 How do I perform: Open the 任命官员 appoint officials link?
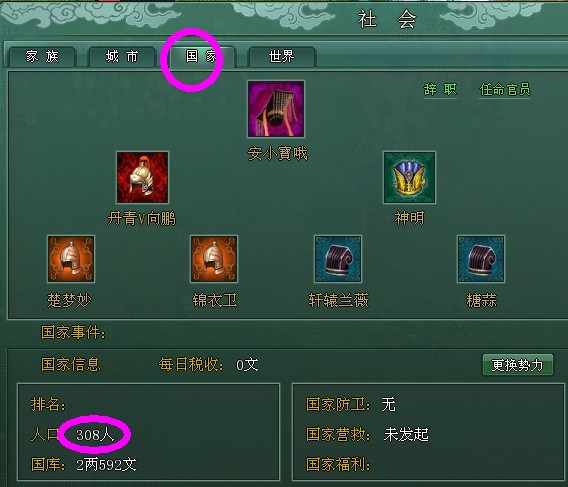click(505, 89)
